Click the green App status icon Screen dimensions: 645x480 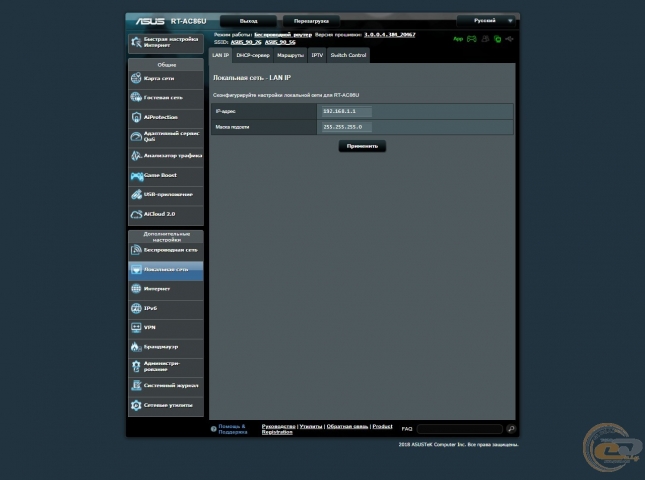click(458, 39)
